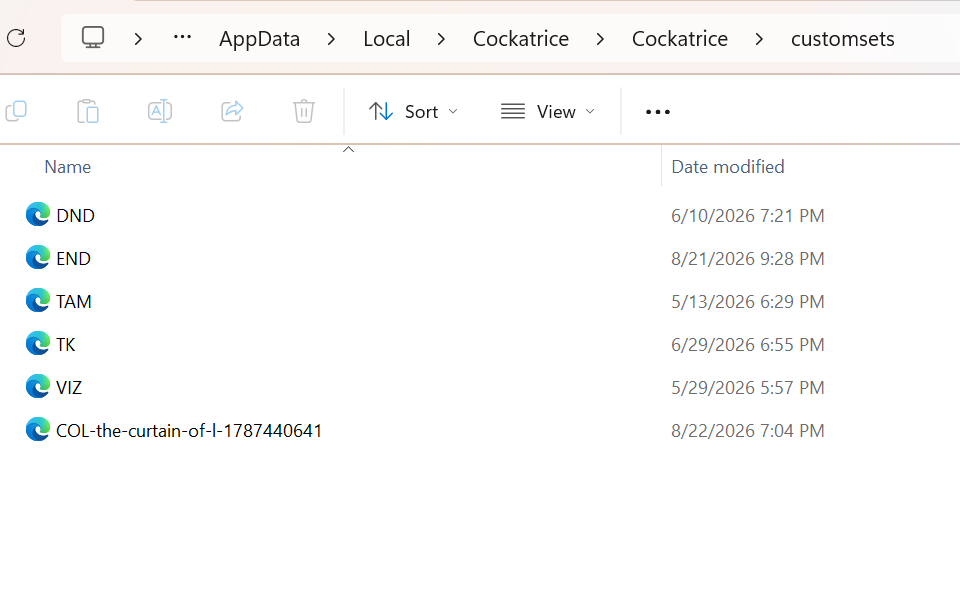The width and height of the screenshot is (960, 595).
Task: Select the VIZ file icon
Action: coord(37,387)
